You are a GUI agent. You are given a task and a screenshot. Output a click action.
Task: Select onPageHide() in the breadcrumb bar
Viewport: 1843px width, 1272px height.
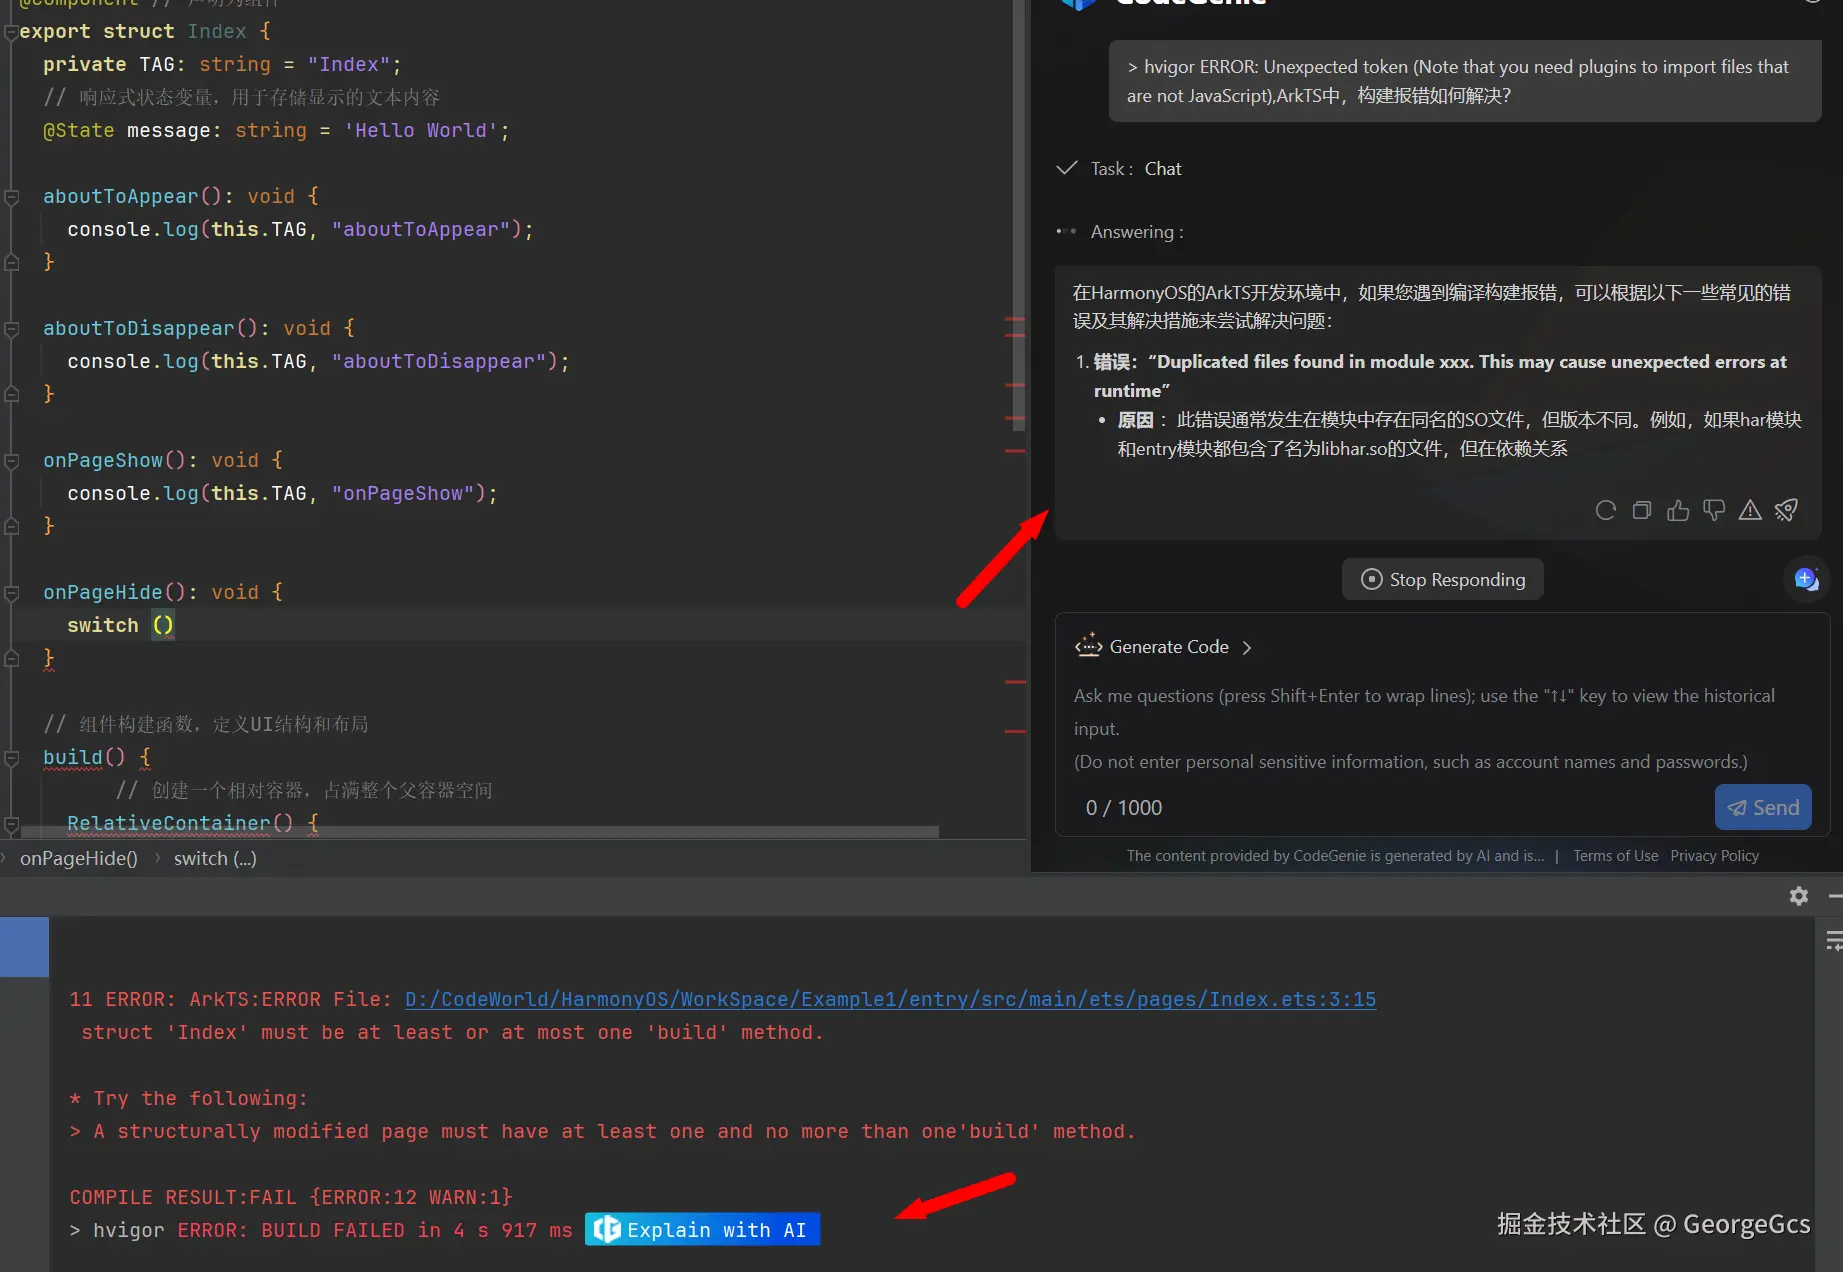pos(79,858)
